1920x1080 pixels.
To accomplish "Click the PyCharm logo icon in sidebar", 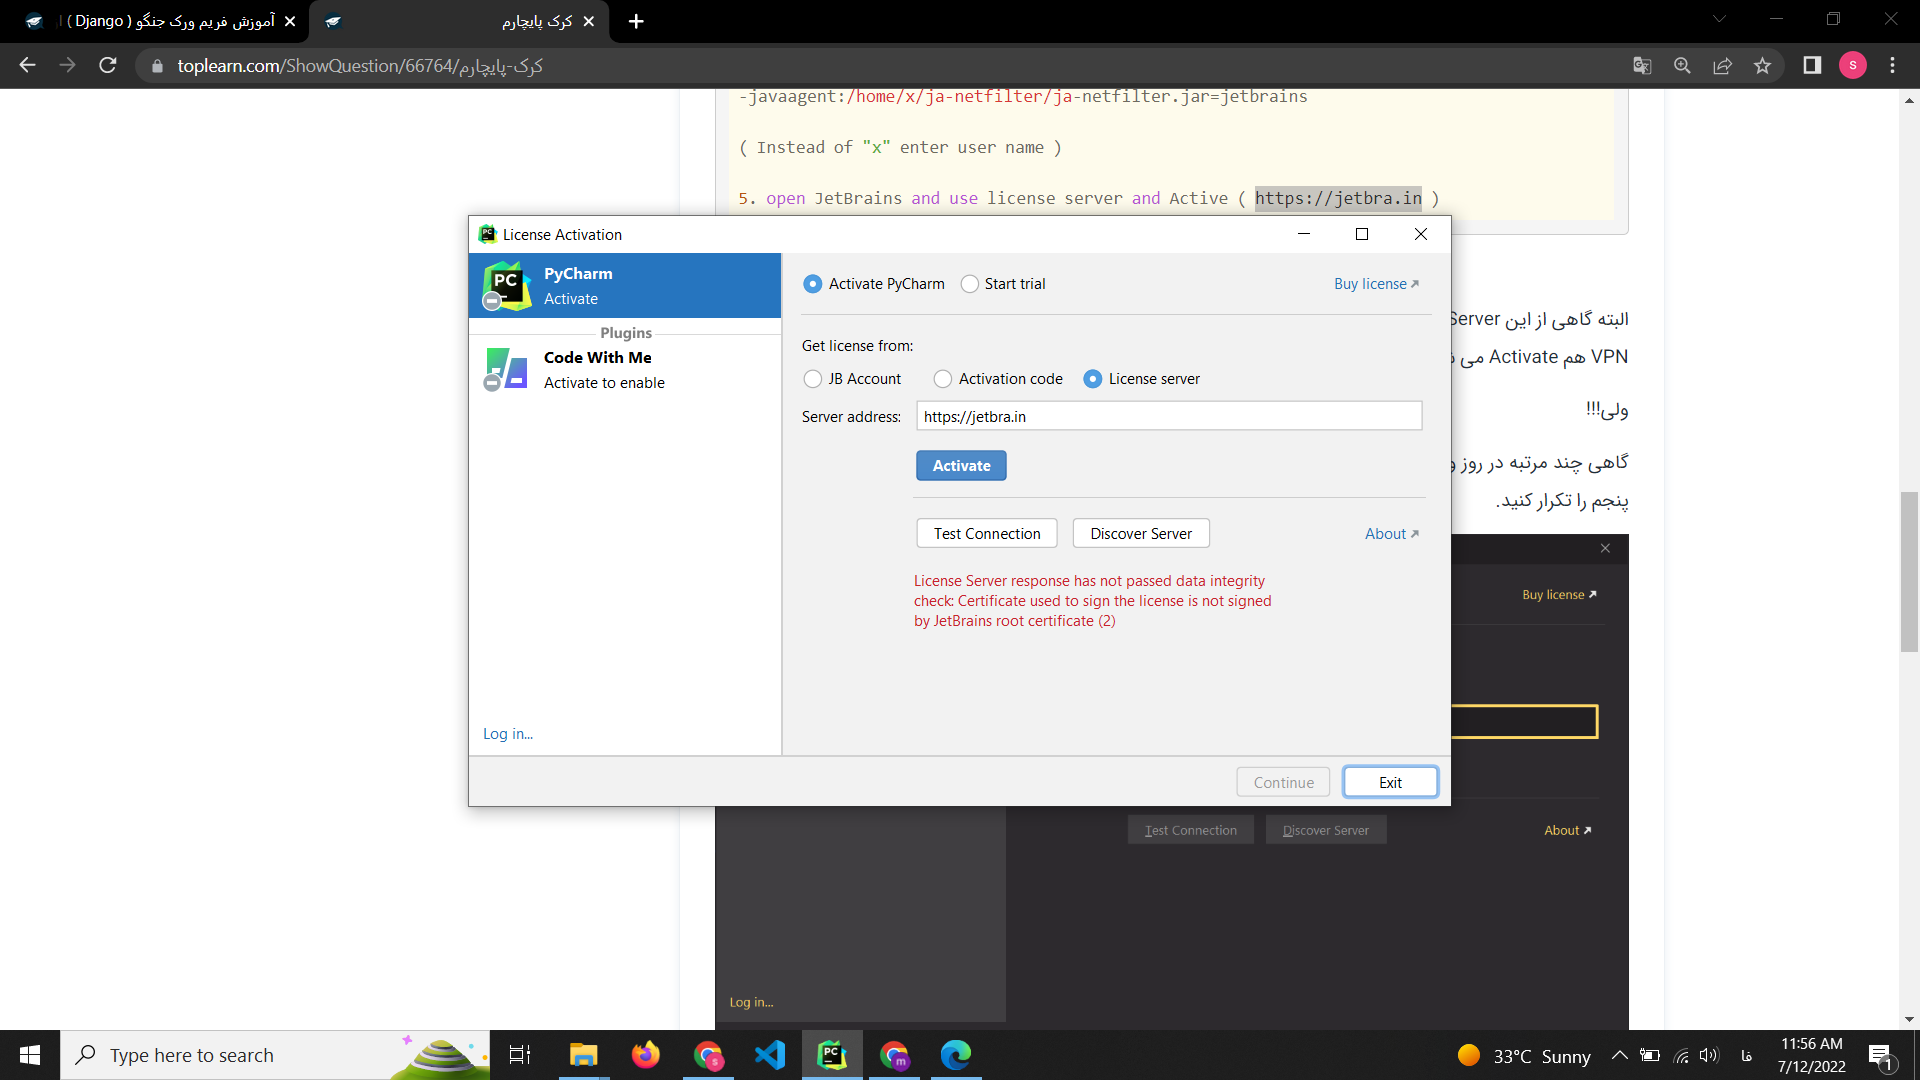I will (x=506, y=286).
